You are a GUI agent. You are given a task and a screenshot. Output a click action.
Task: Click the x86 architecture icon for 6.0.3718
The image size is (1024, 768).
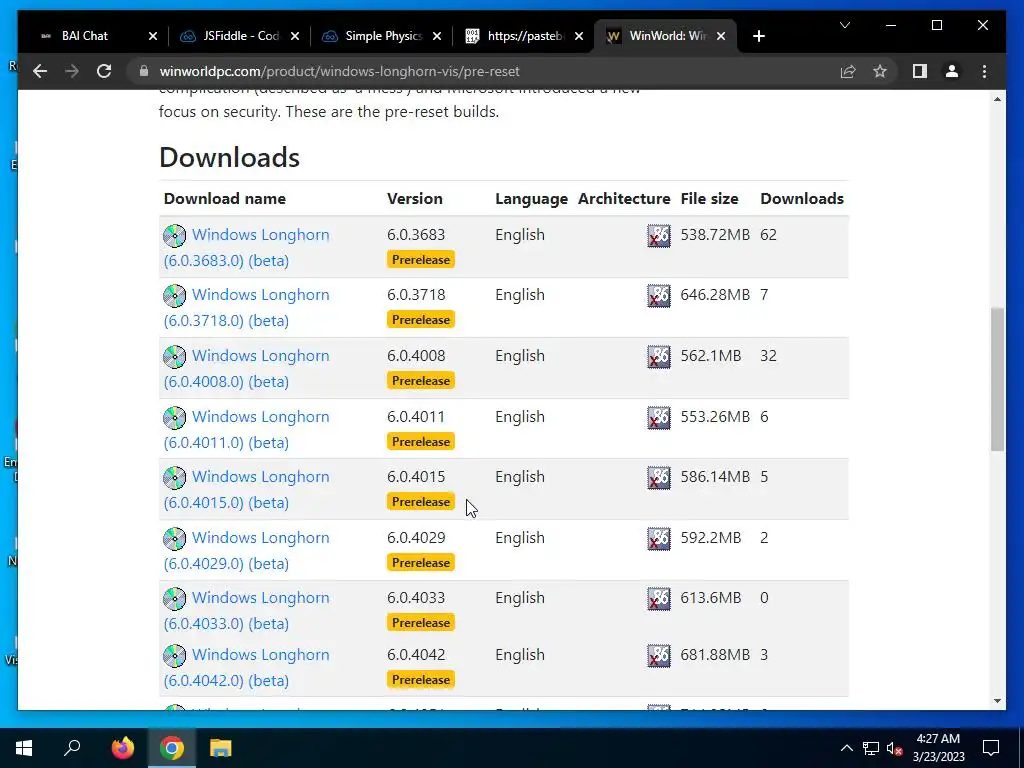(658, 296)
